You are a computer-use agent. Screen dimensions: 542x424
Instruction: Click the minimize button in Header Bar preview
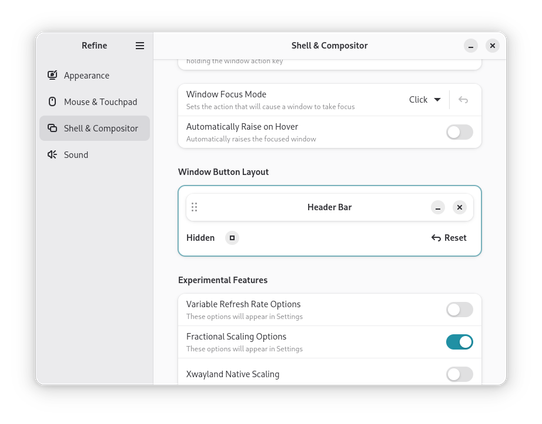pos(438,207)
